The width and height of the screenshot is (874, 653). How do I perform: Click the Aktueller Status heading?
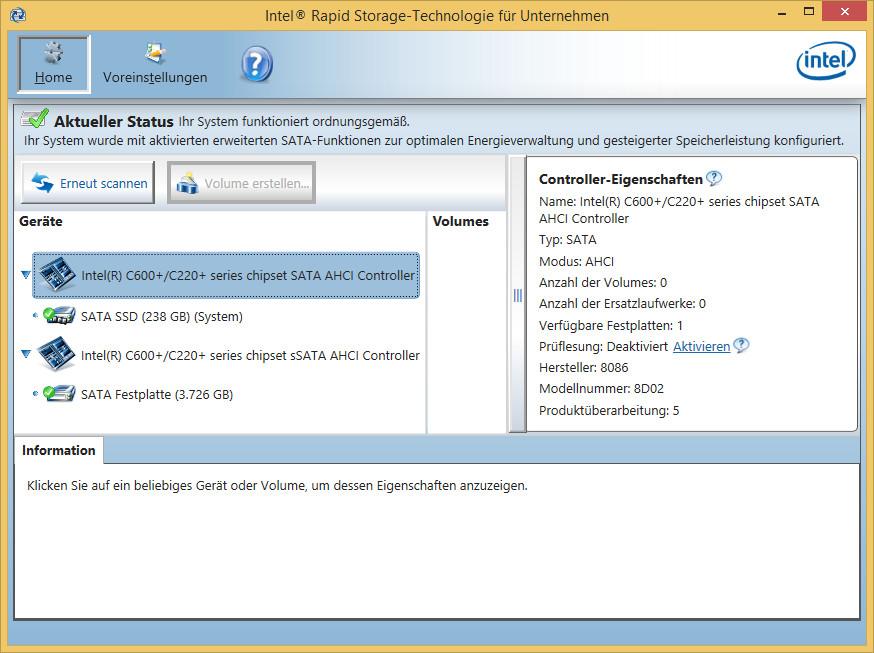(x=114, y=121)
